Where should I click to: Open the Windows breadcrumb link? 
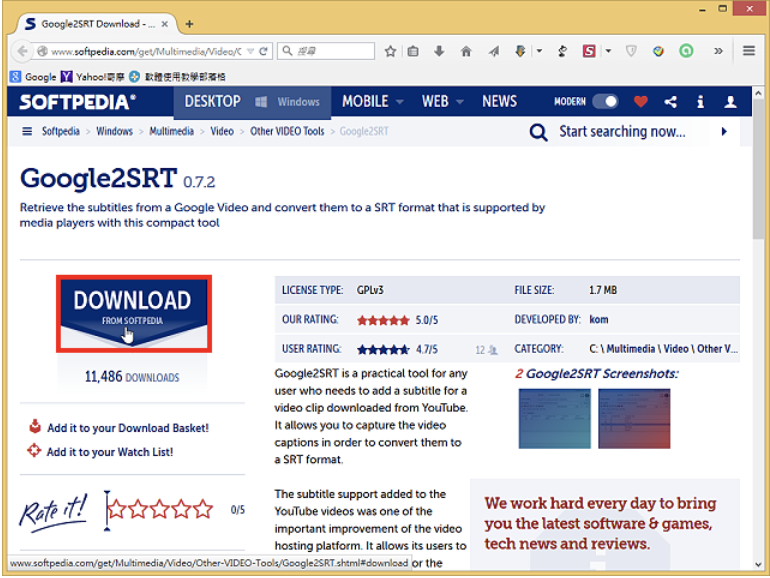point(114,131)
